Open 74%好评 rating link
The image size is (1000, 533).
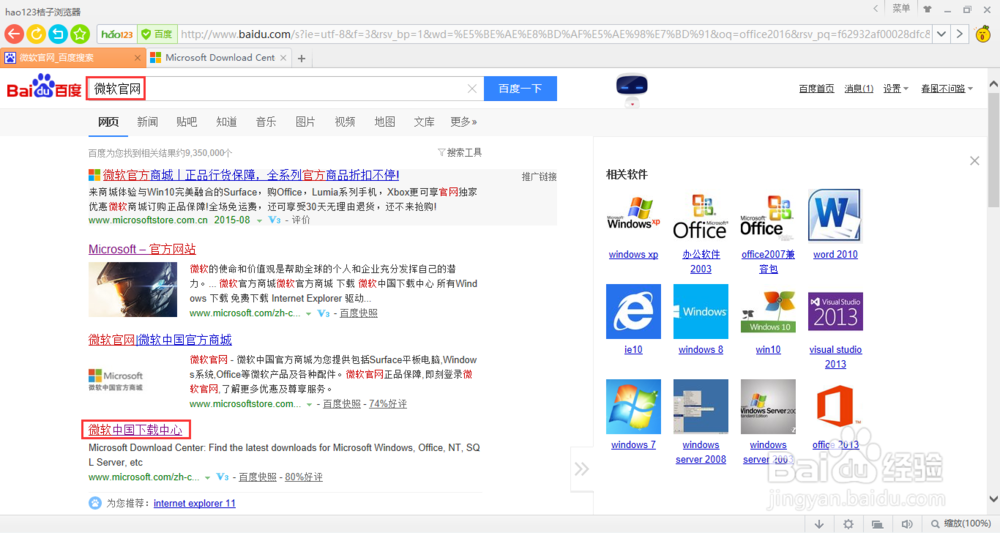(388, 404)
